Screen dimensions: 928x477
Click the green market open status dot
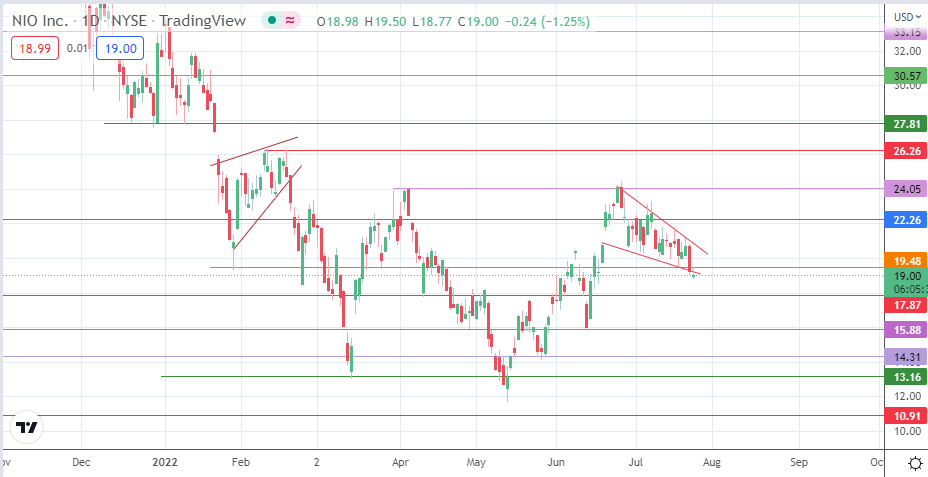272,21
